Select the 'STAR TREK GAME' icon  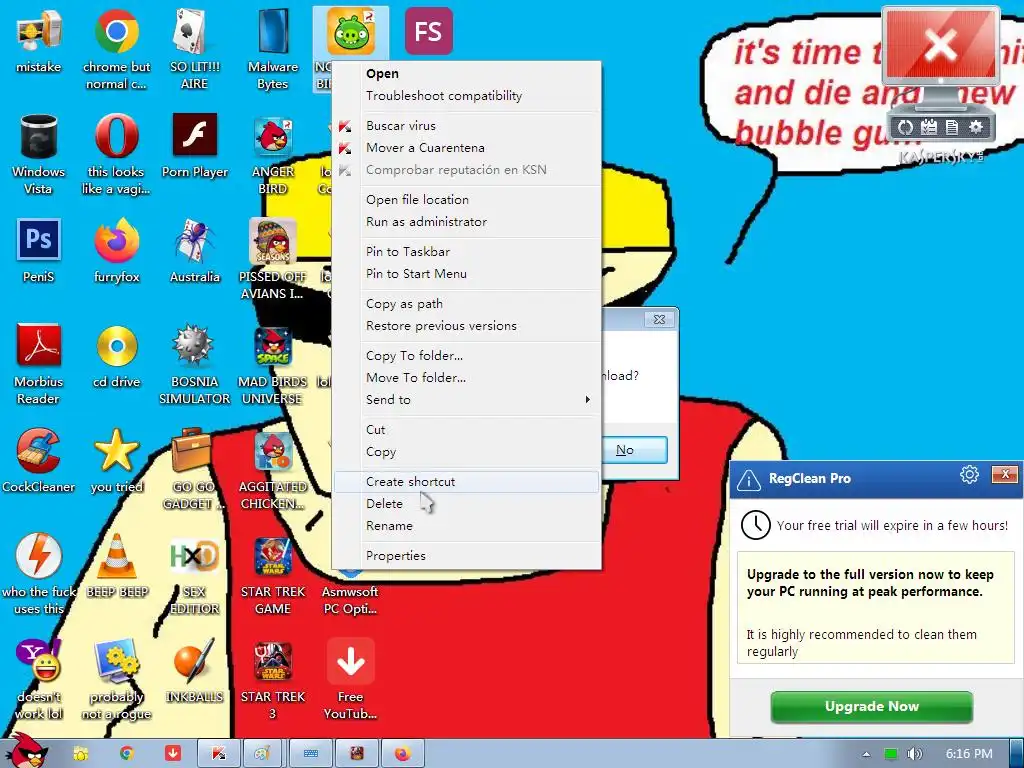click(272, 575)
